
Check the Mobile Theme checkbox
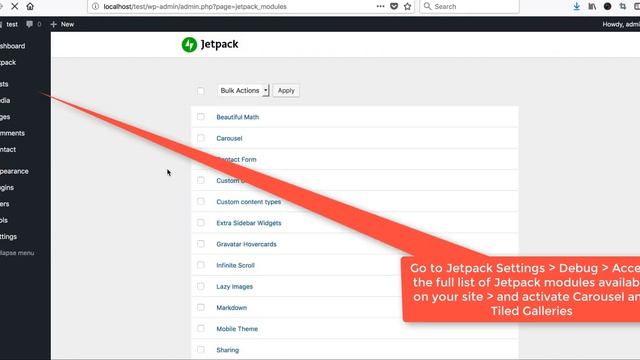point(200,328)
